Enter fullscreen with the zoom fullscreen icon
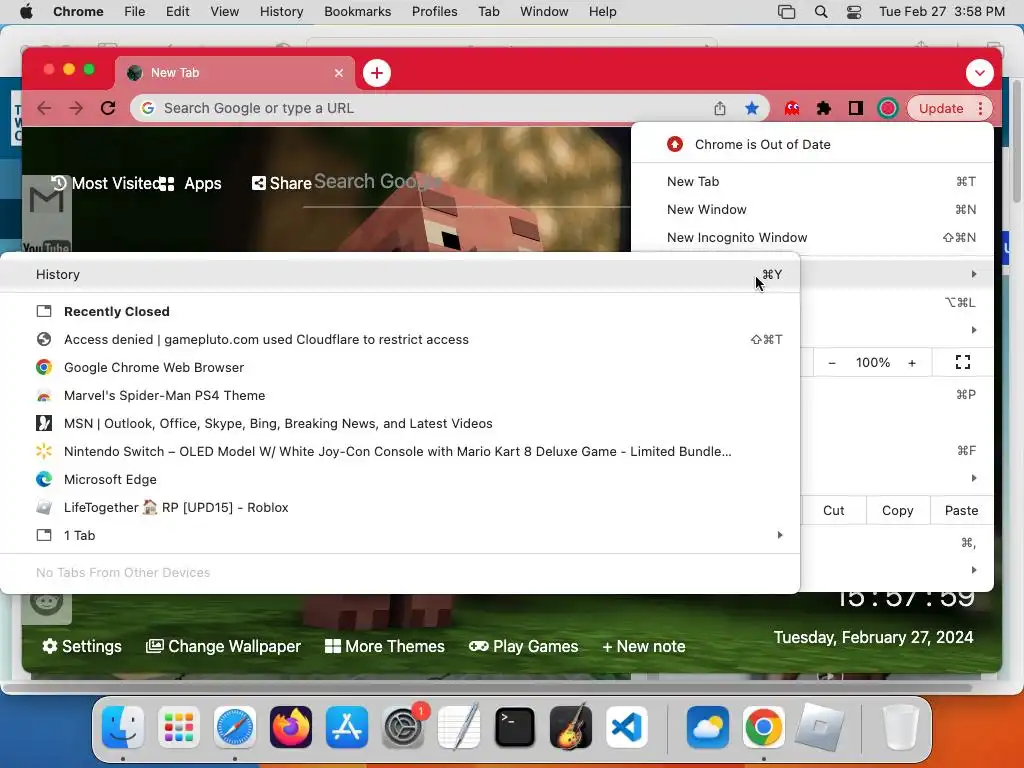The image size is (1024, 768). (x=963, y=362)
